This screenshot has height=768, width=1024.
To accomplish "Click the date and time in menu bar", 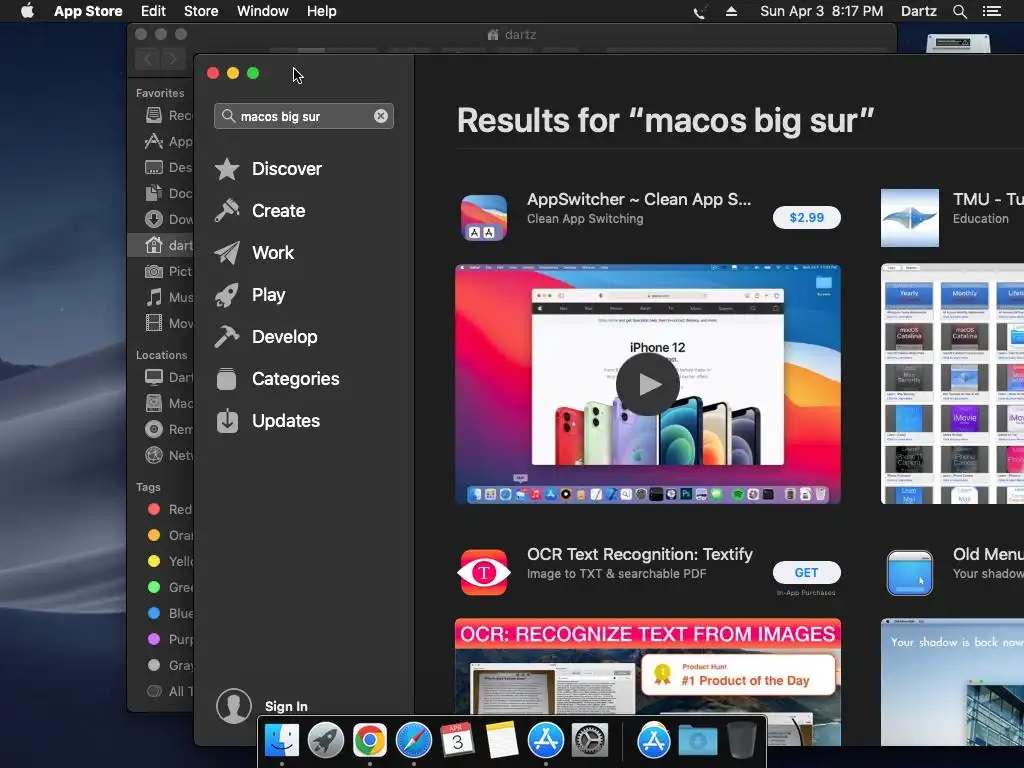I will coord(822,11).
